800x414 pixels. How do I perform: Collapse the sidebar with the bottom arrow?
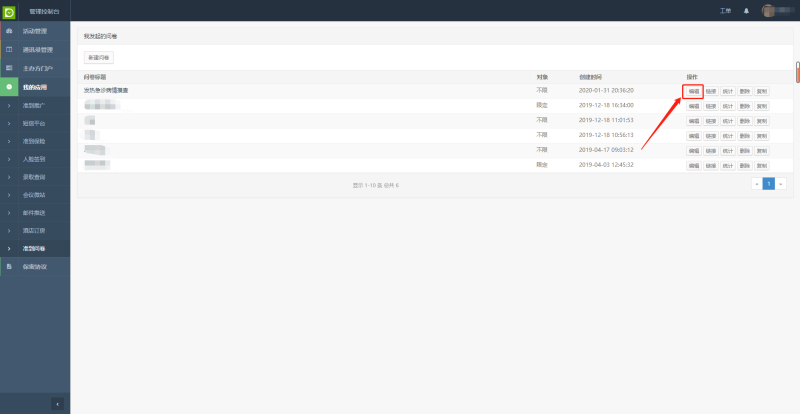coord(57,403)
